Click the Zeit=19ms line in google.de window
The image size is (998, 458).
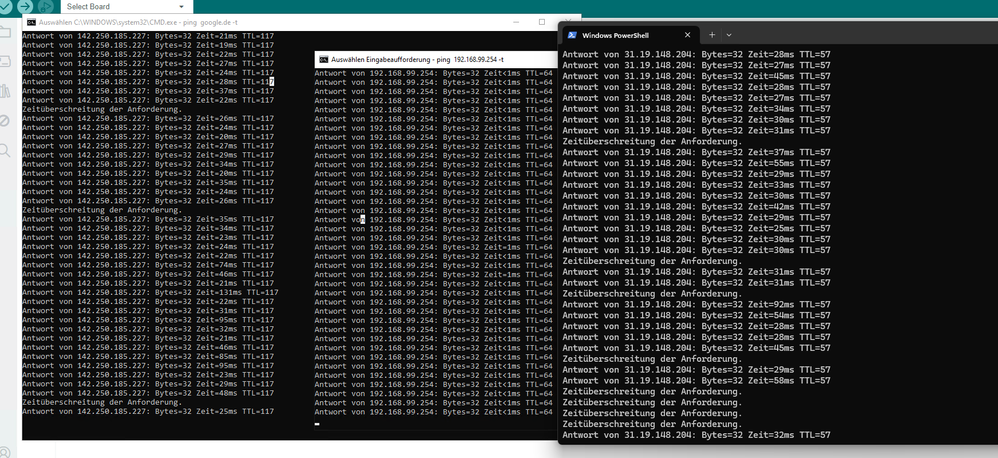coord(148,45)
